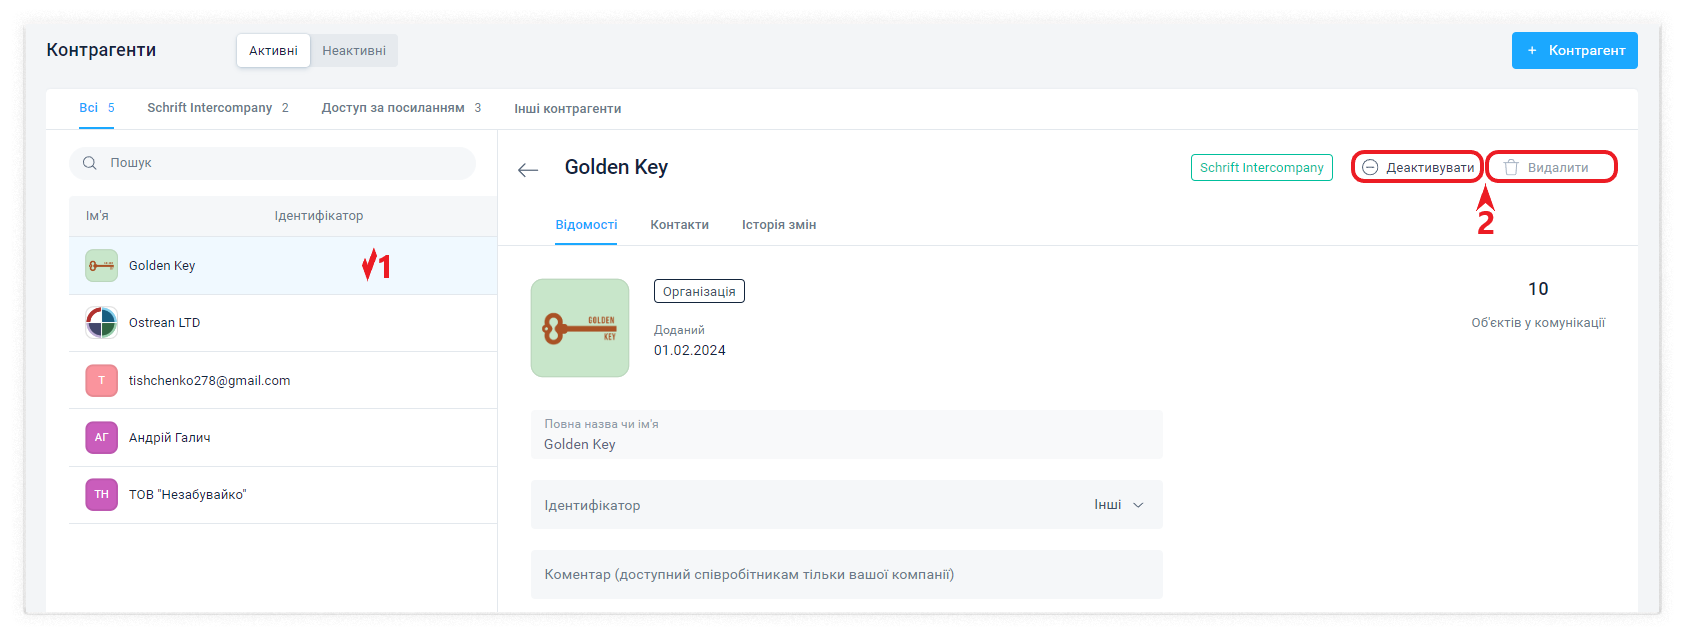
Task: Click the search magnifier icon
Action: click(x=90, y=163)
